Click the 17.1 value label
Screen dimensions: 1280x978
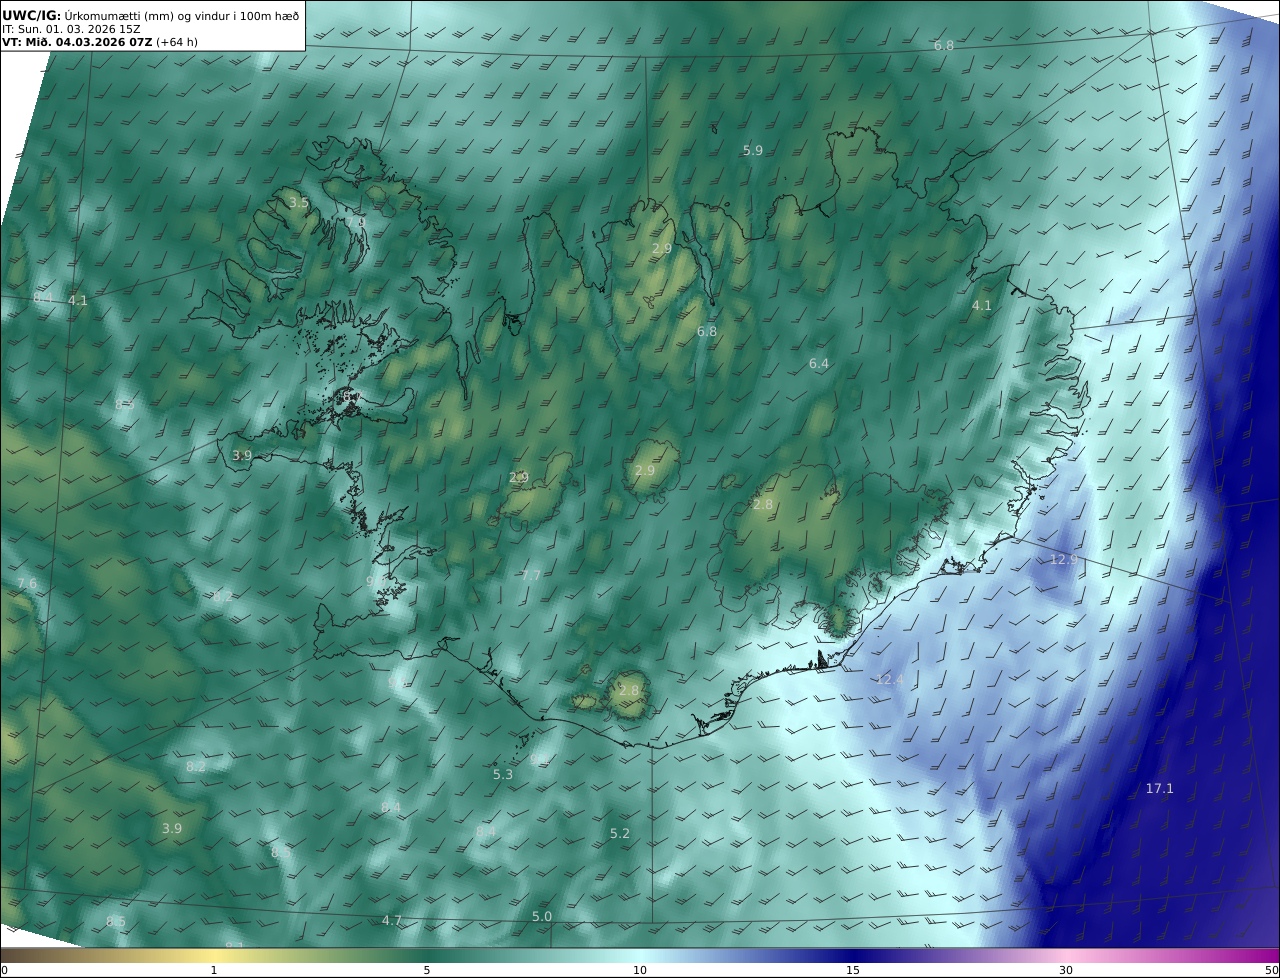click(1159, 789)
